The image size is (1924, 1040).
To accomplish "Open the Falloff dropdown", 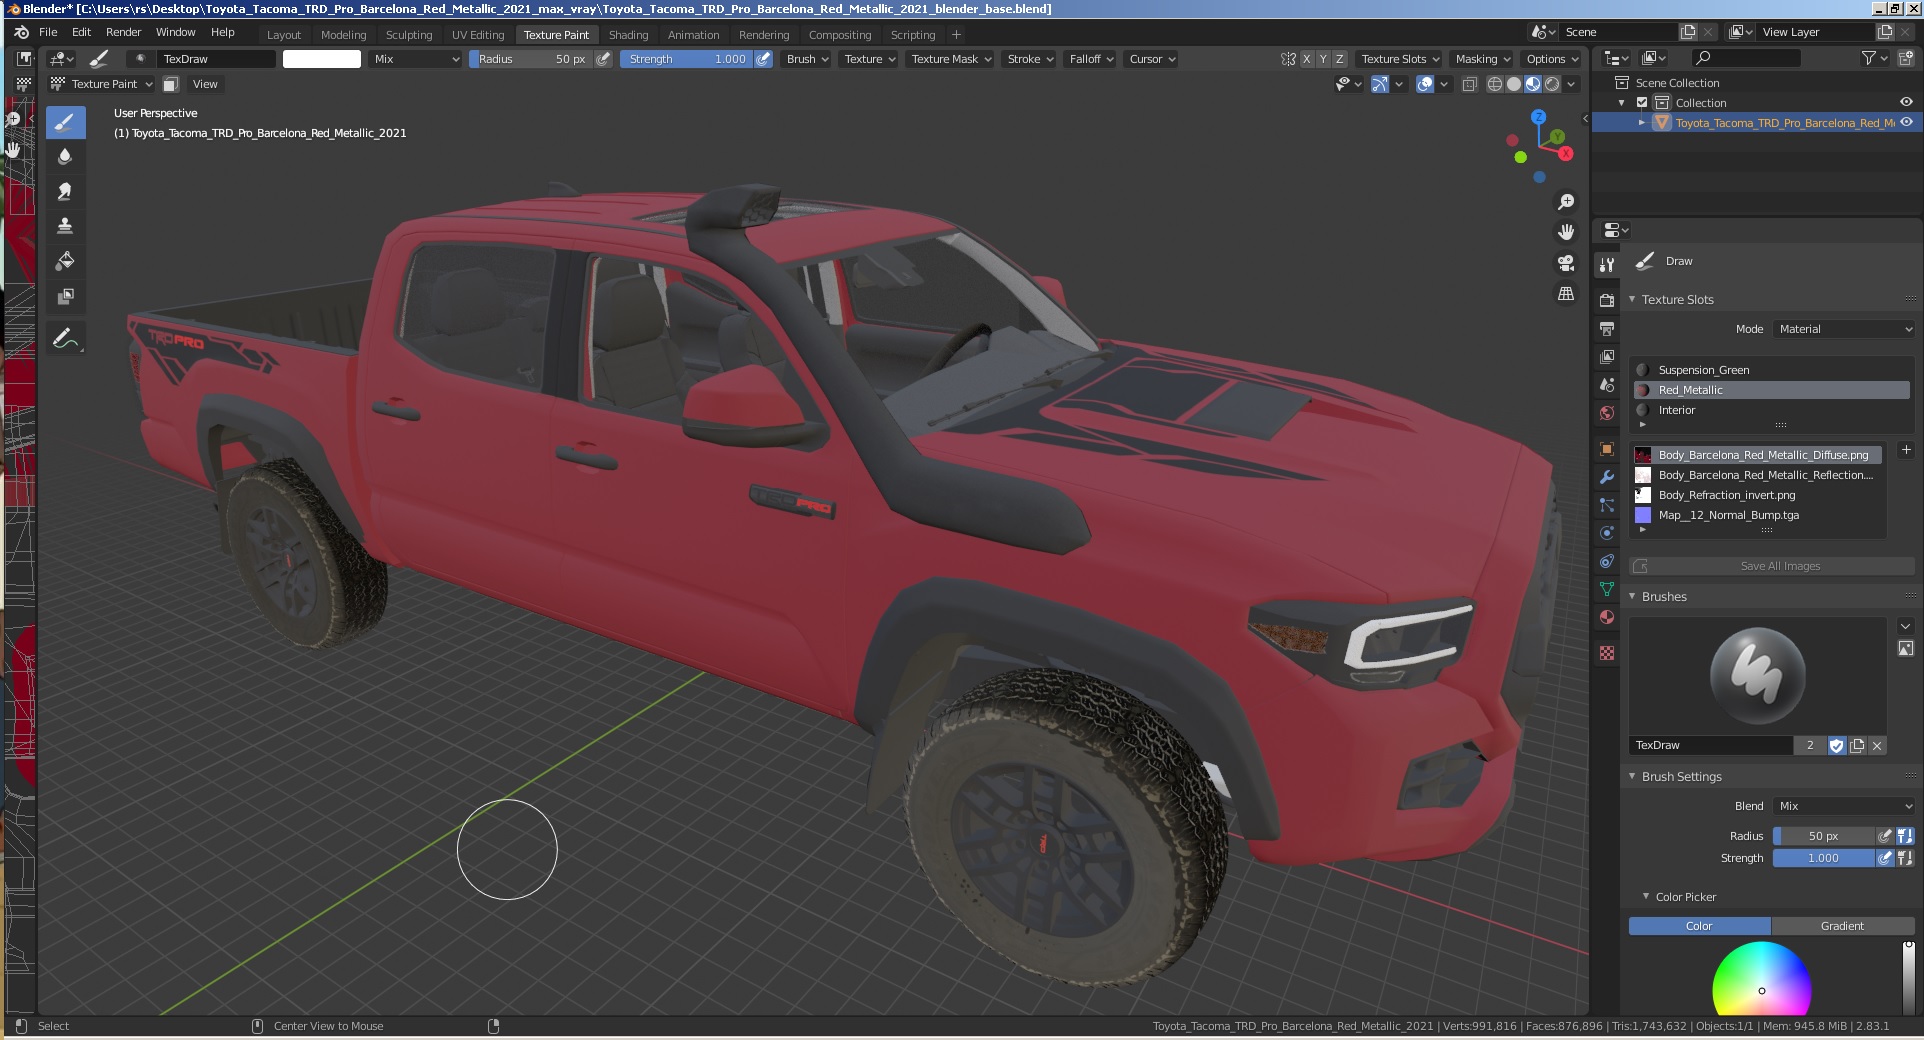I will point(1091,59).
